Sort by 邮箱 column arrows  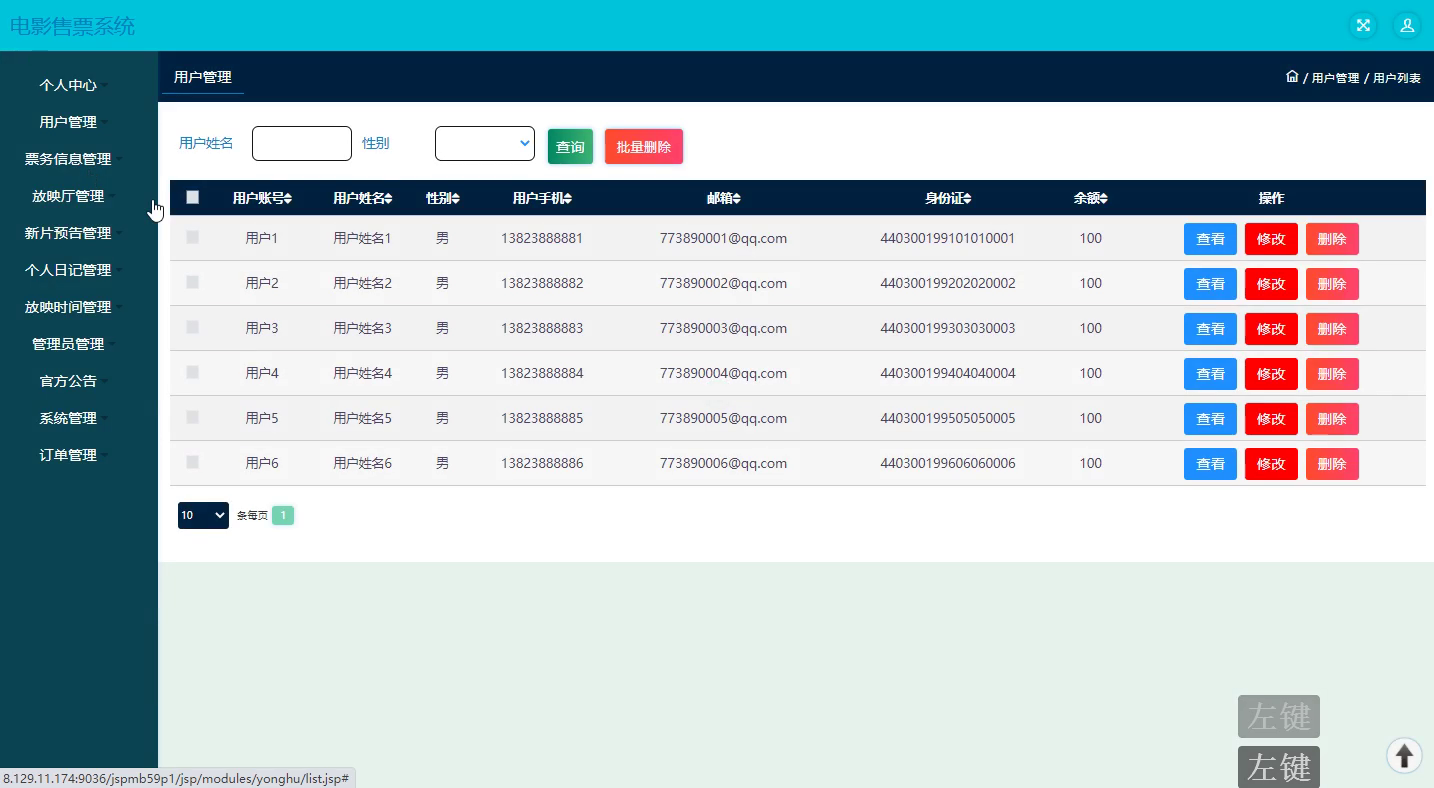pyautogui.click(x=737, y=199)
